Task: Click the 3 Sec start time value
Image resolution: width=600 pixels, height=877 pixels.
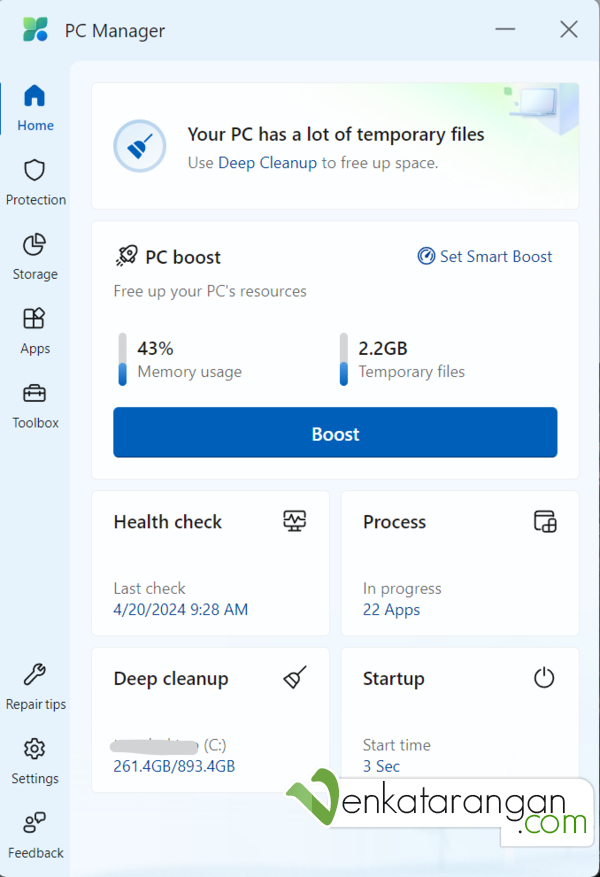Action: (381, 766)
